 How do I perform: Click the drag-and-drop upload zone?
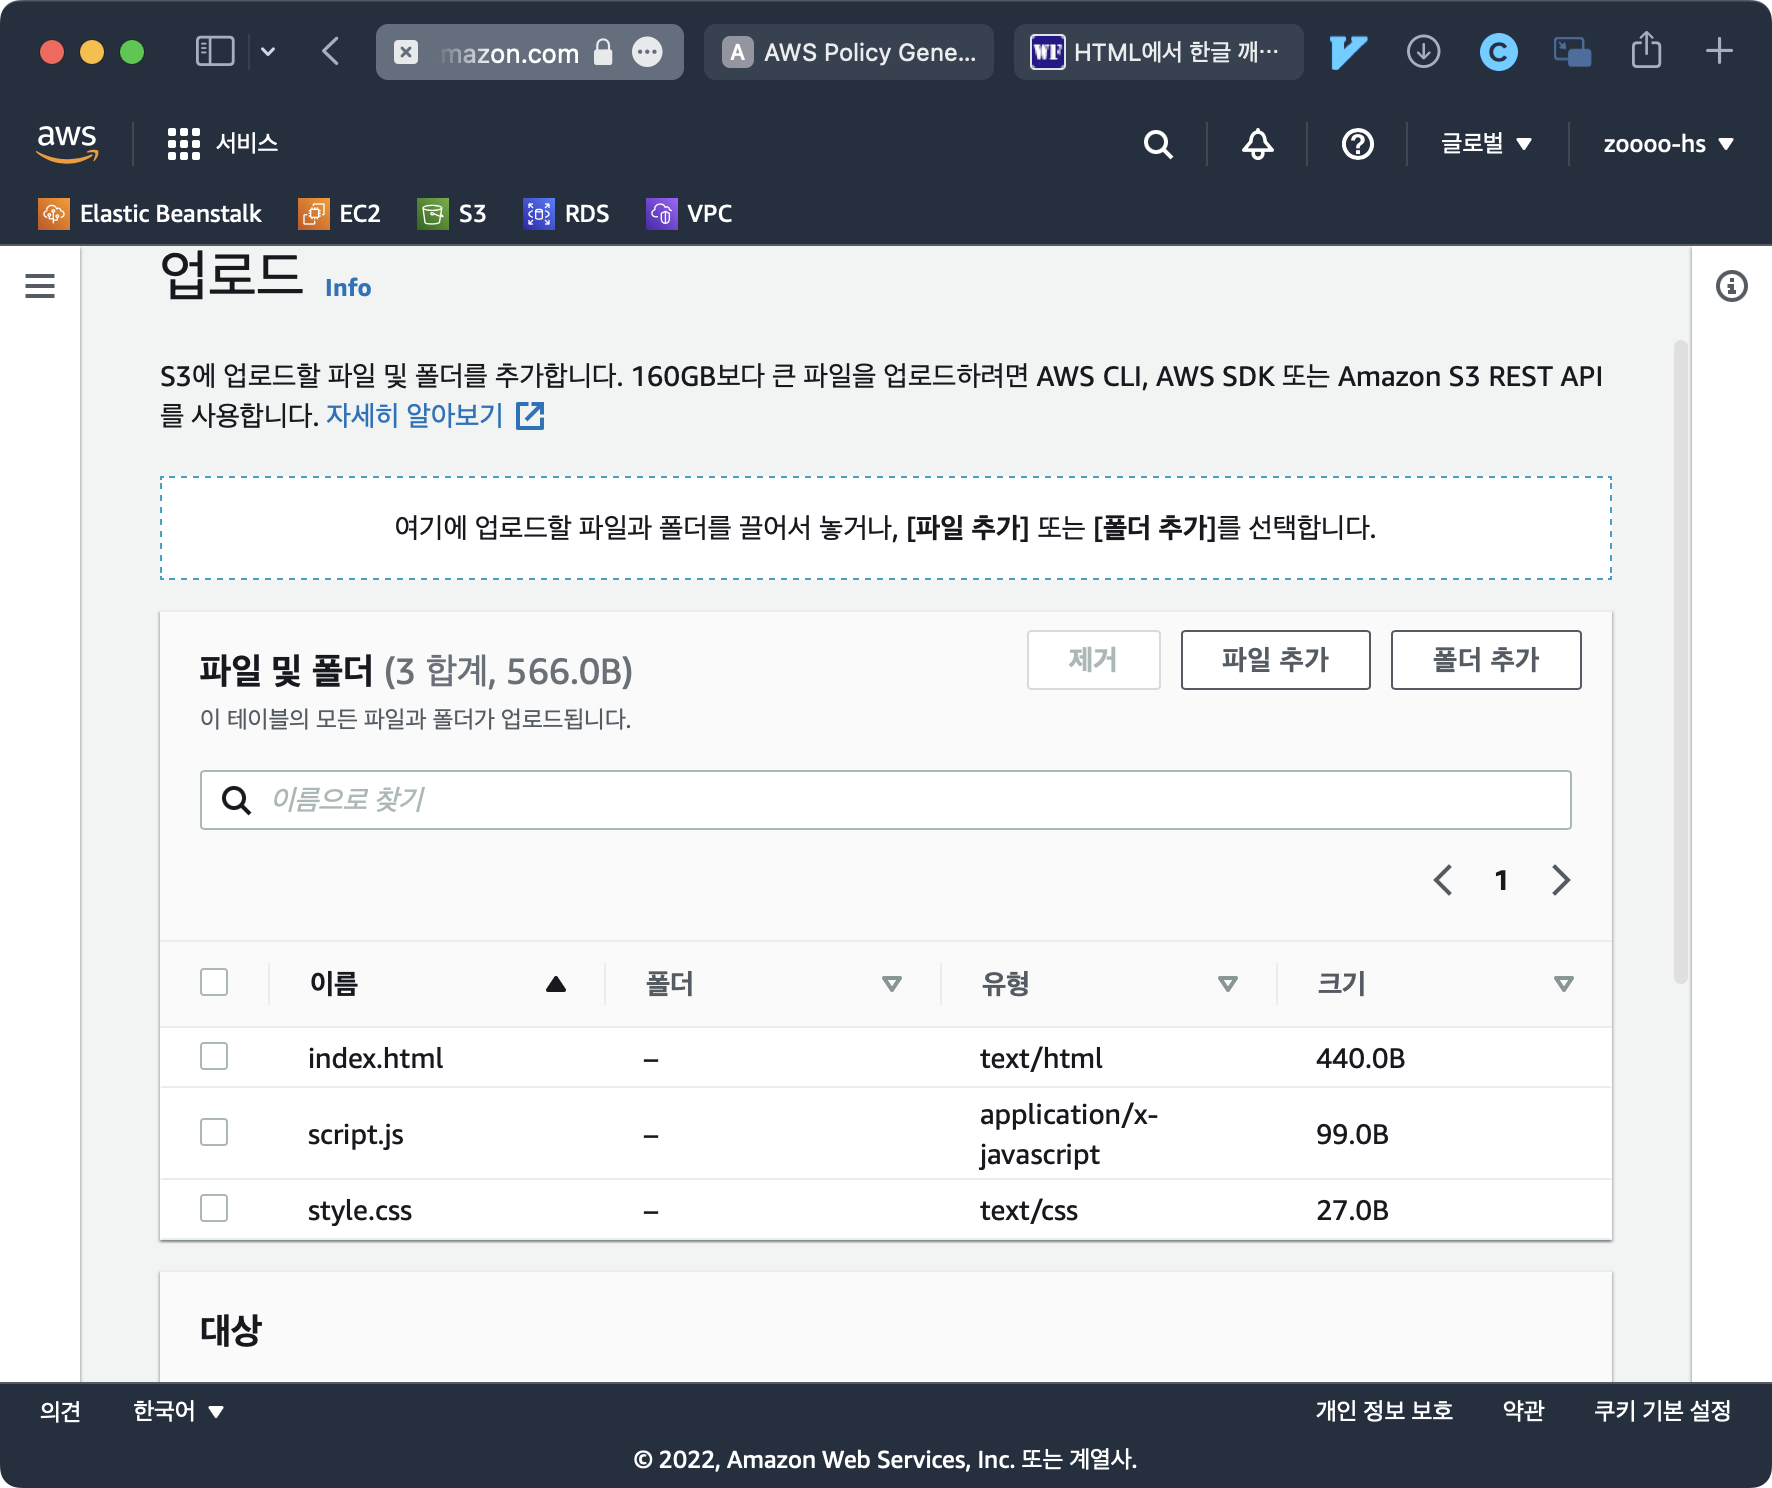(x=886, y=528)
